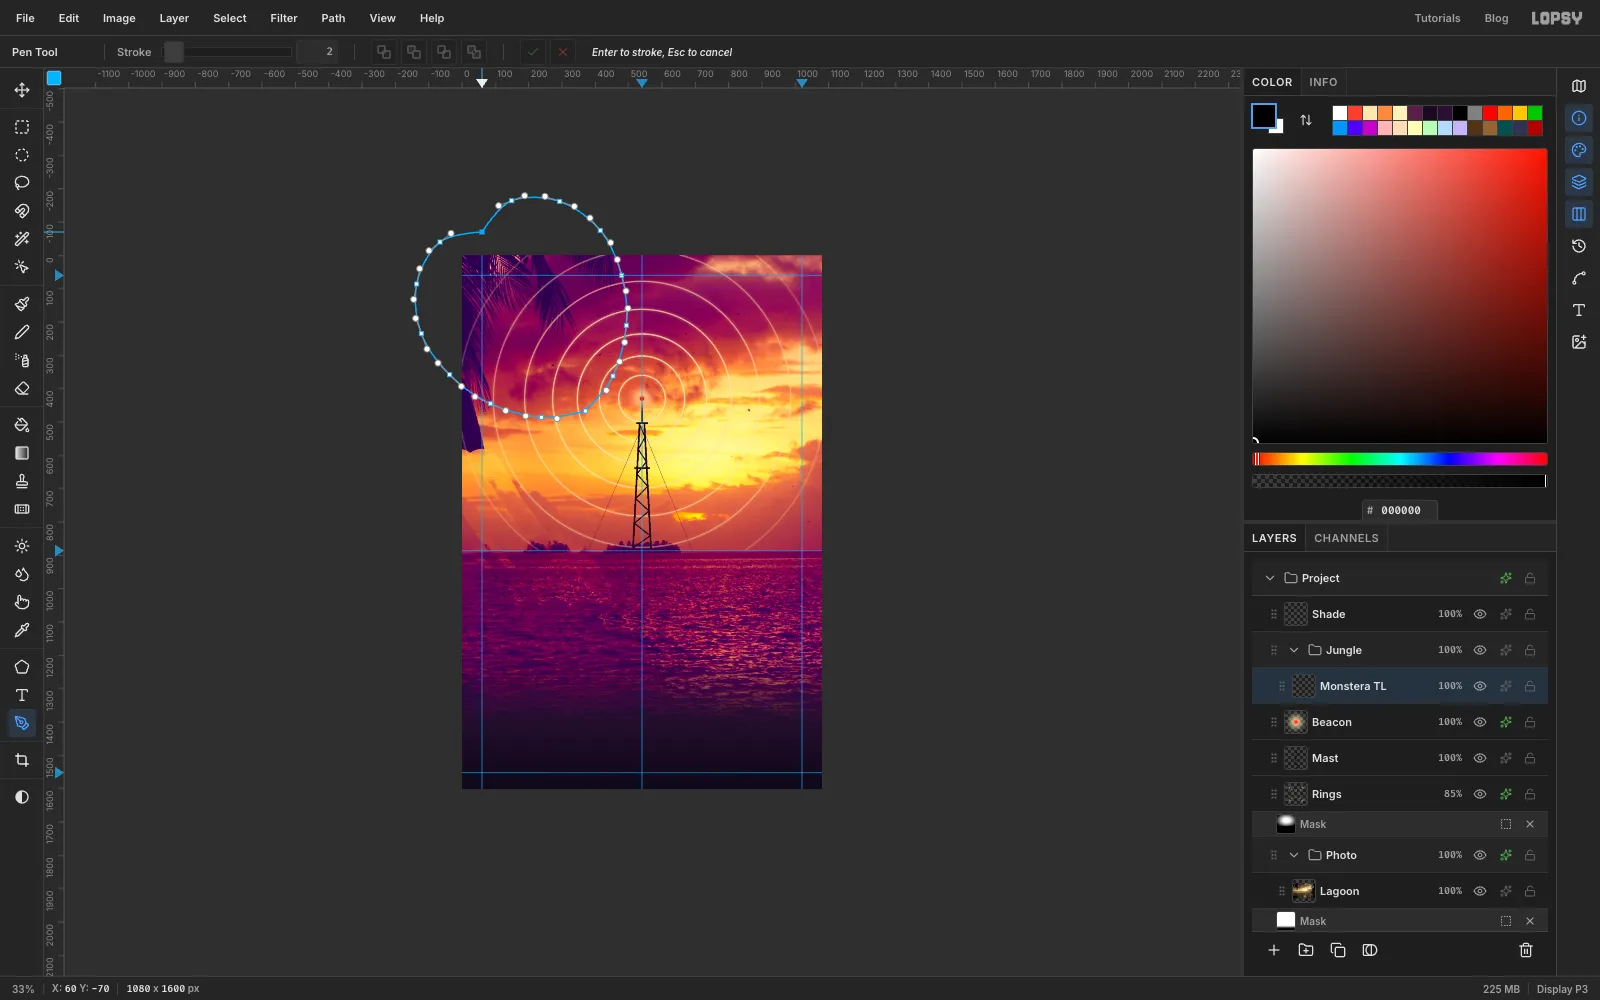The image size is (1600, 1000).
Task: Switch to the Channels tab
Action: (1346, 538)
